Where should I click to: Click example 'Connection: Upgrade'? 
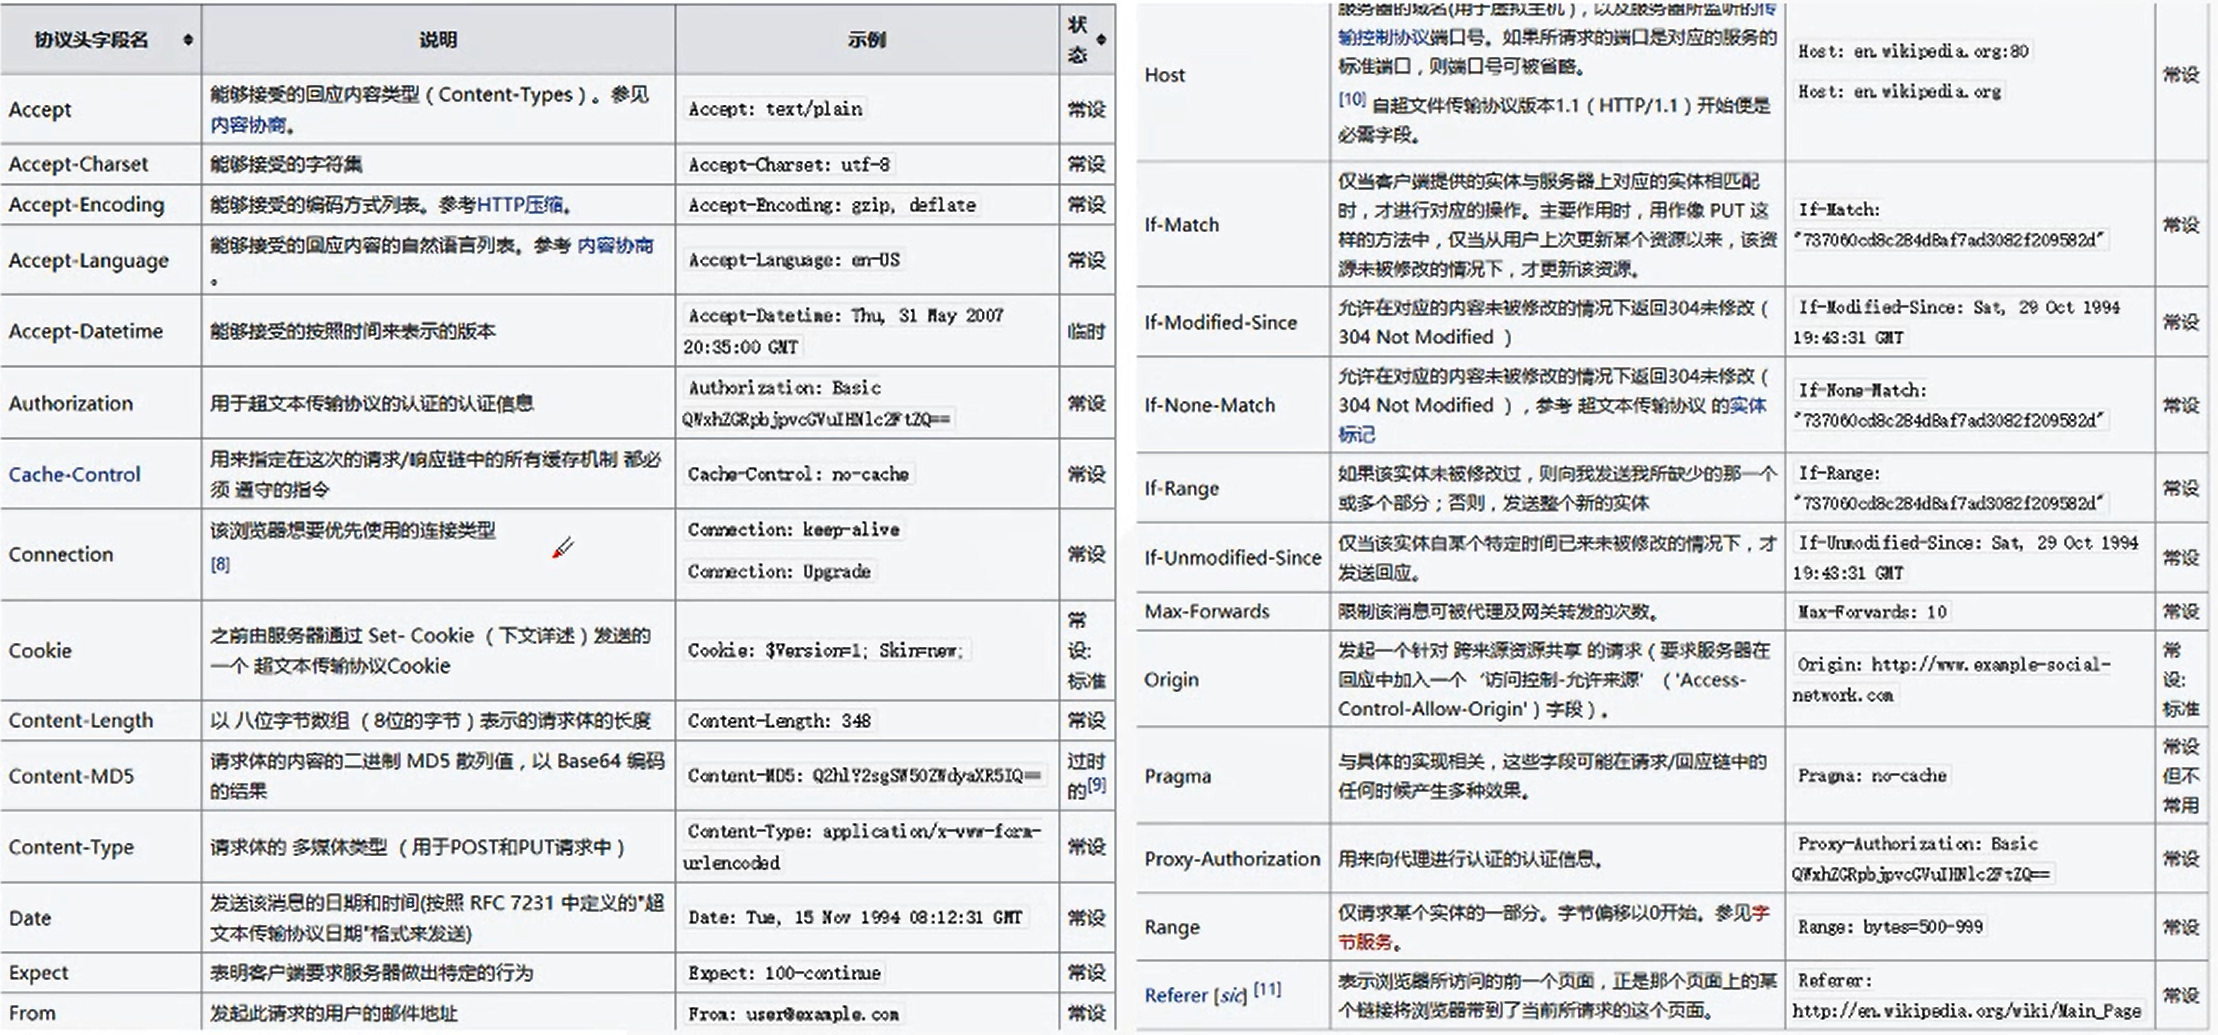point(778,571)
